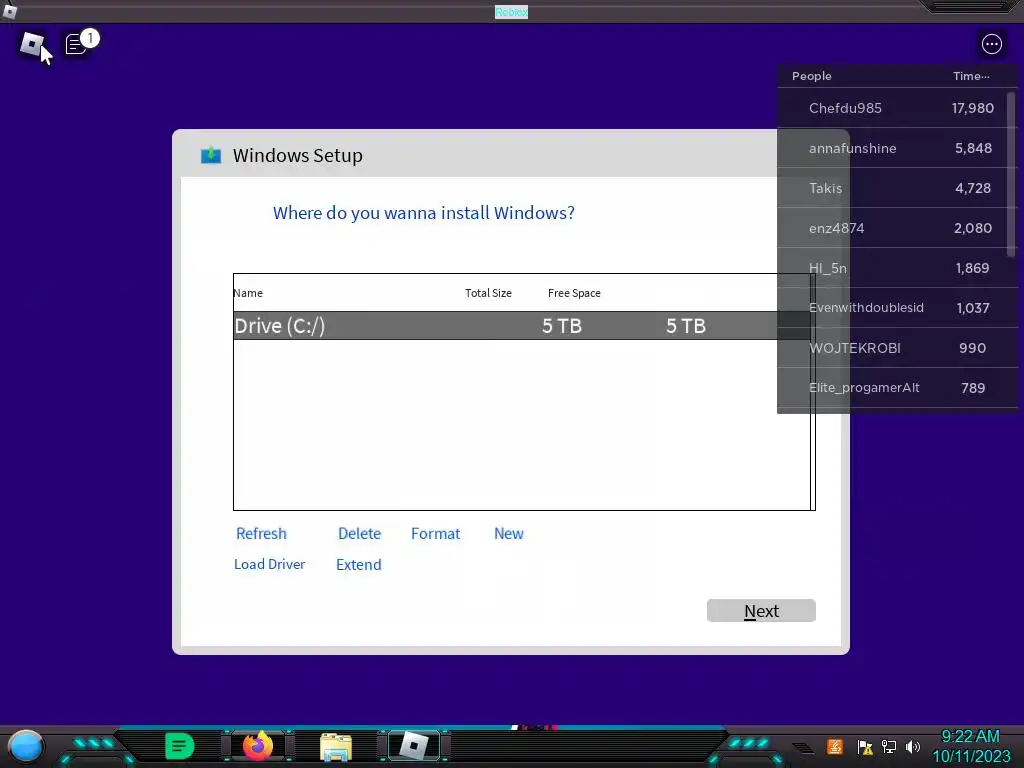Open the Action Center flag tray icon

pos(865,747)
